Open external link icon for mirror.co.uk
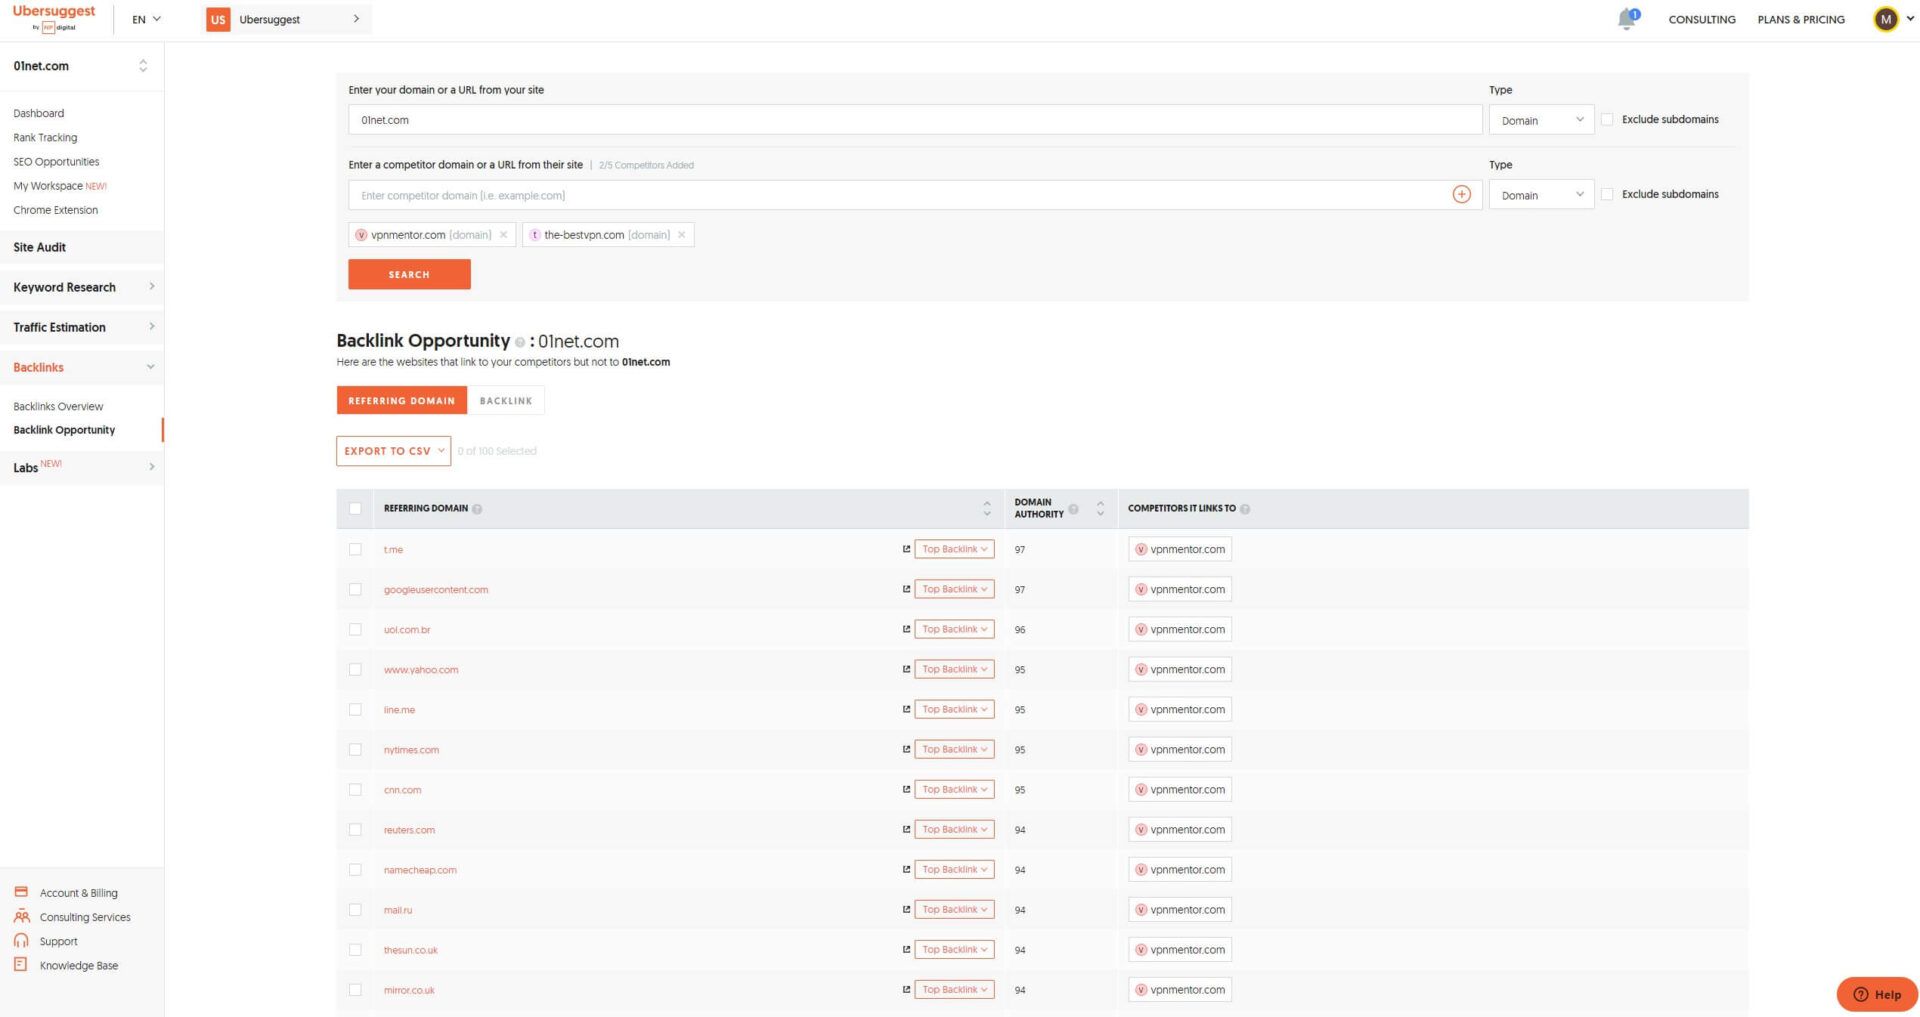The image size is (1920, 1017). (x=906, y=989)
